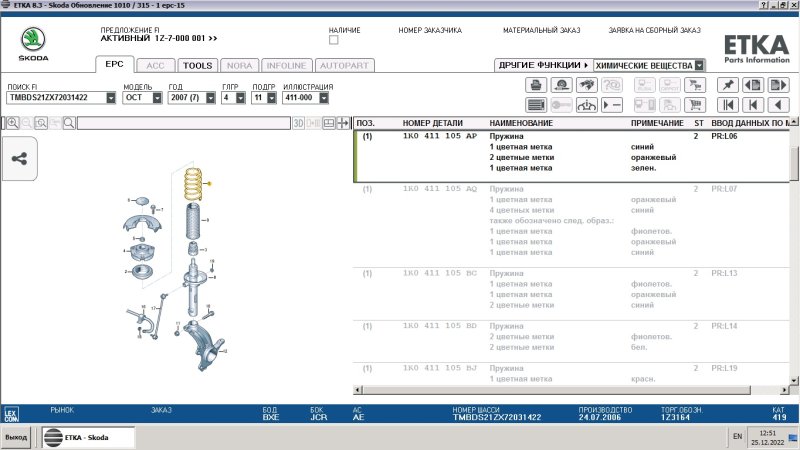
Task: Click the ПОЗ. column header
Action: (365, 123)
